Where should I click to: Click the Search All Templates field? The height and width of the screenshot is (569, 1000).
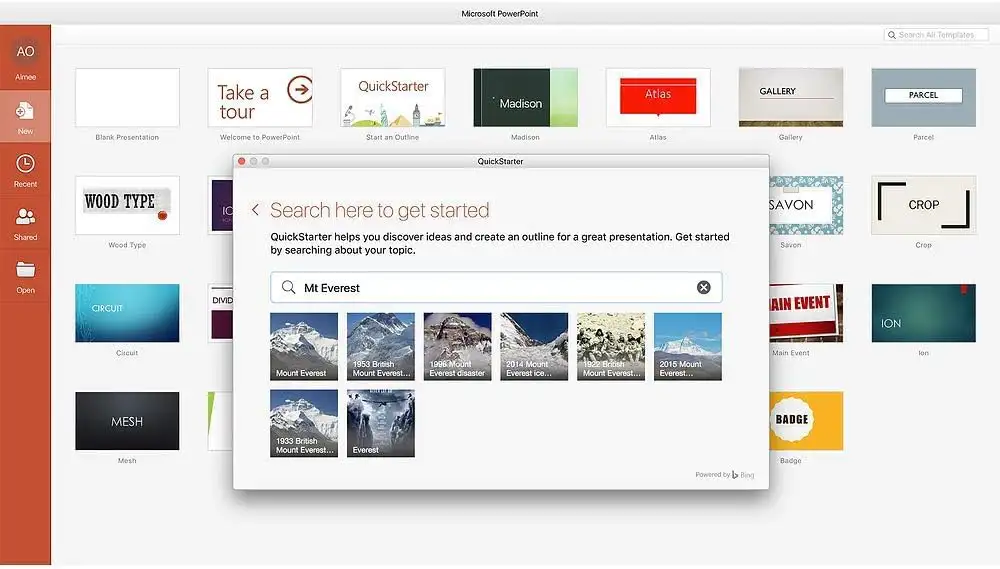coord(935,35)
